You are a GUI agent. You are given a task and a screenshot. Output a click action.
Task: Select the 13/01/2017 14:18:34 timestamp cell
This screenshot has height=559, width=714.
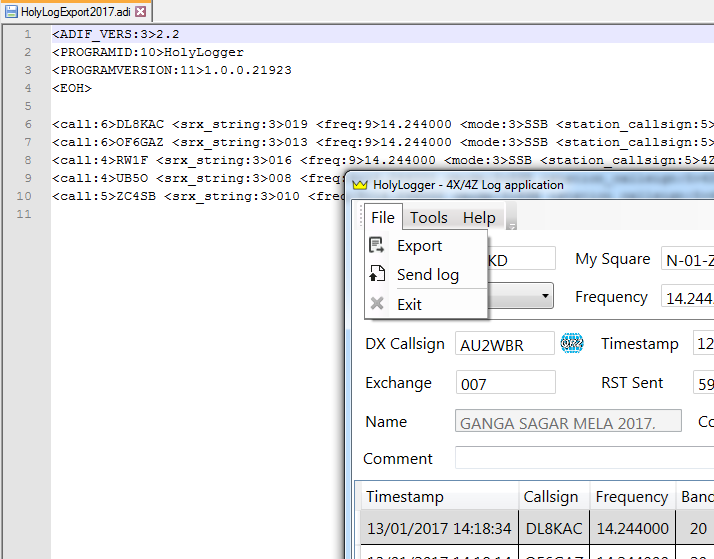point(439,528)
